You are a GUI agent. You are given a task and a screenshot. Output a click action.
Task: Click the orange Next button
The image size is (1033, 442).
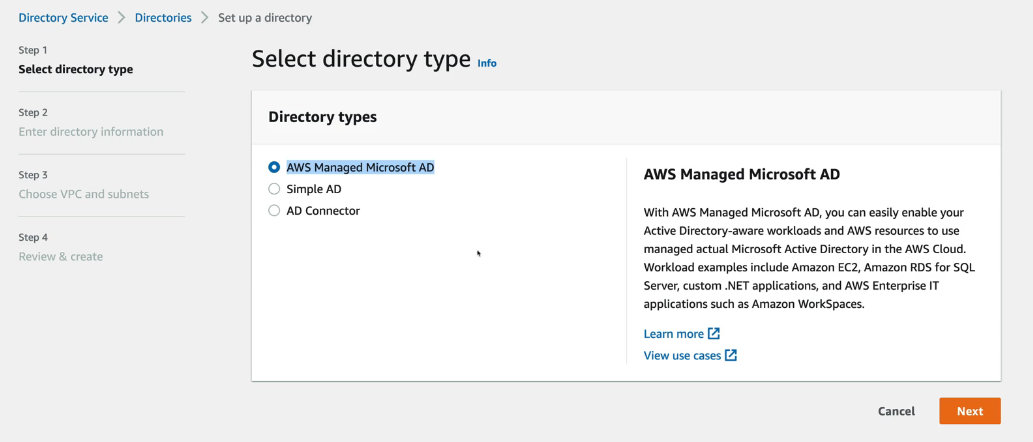pos(970,411)
